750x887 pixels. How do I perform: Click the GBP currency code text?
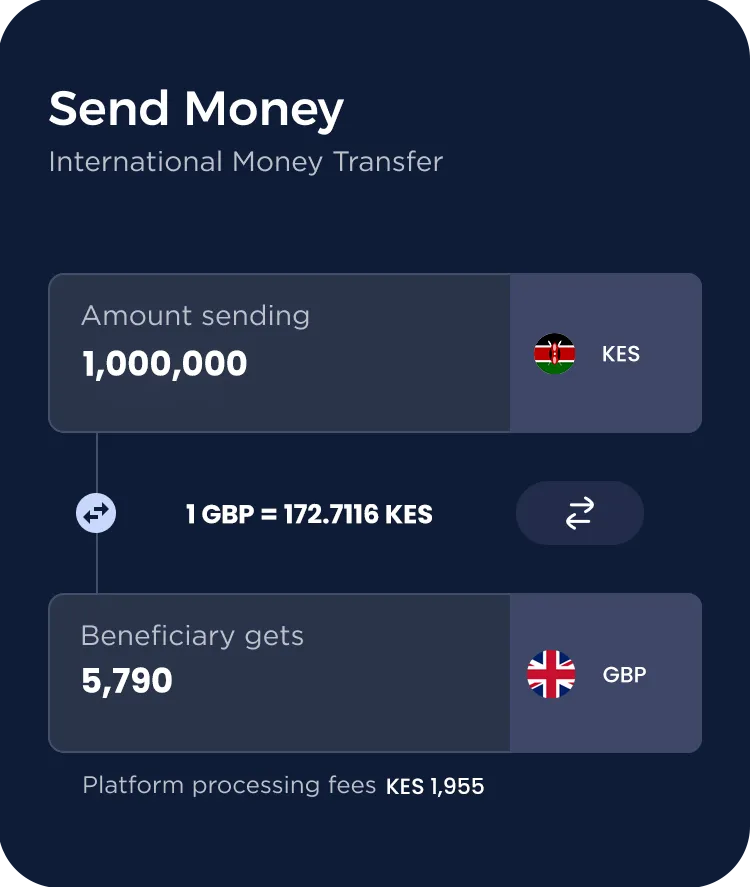(x=624, y=674)
